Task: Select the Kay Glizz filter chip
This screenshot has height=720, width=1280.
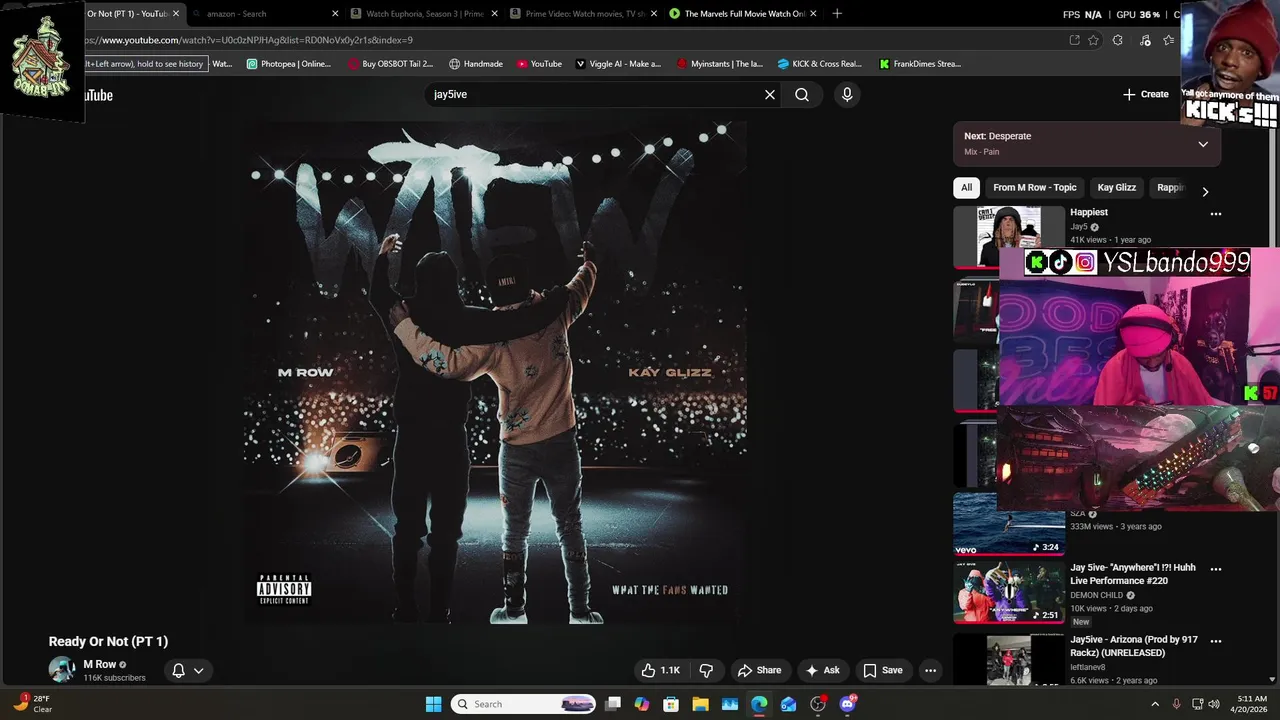Action: click(x=1116, y=187)
